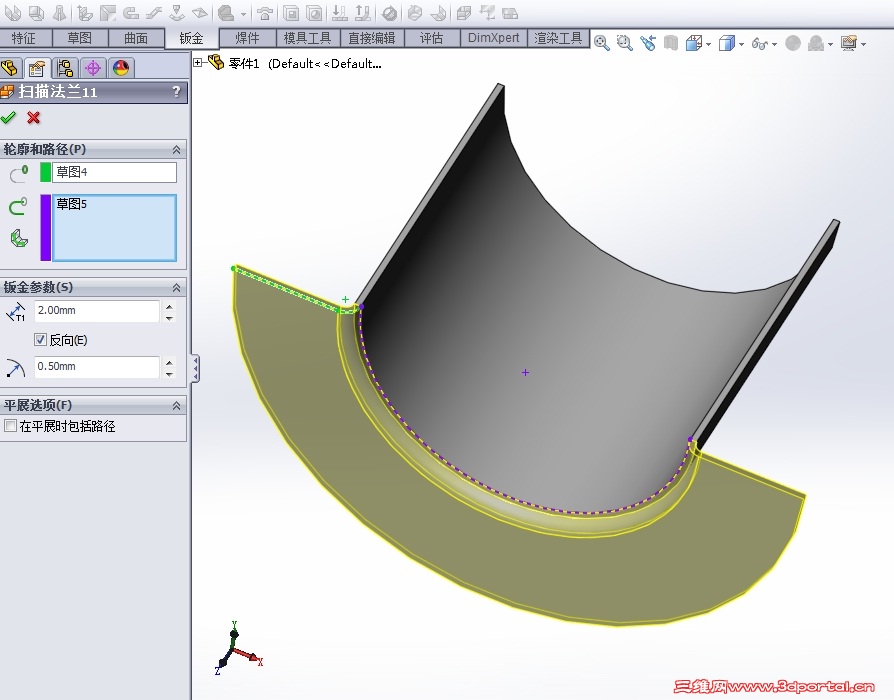Click the Section View icon

point(670,43)
